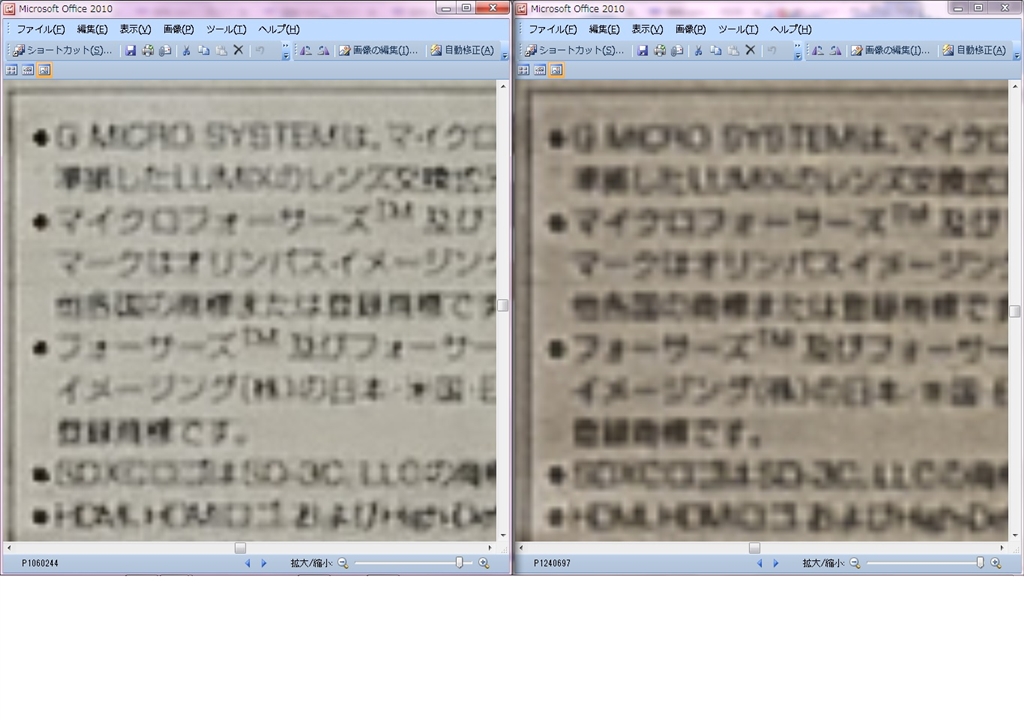Click the P1060244 filename in status bar

point(40,563)
